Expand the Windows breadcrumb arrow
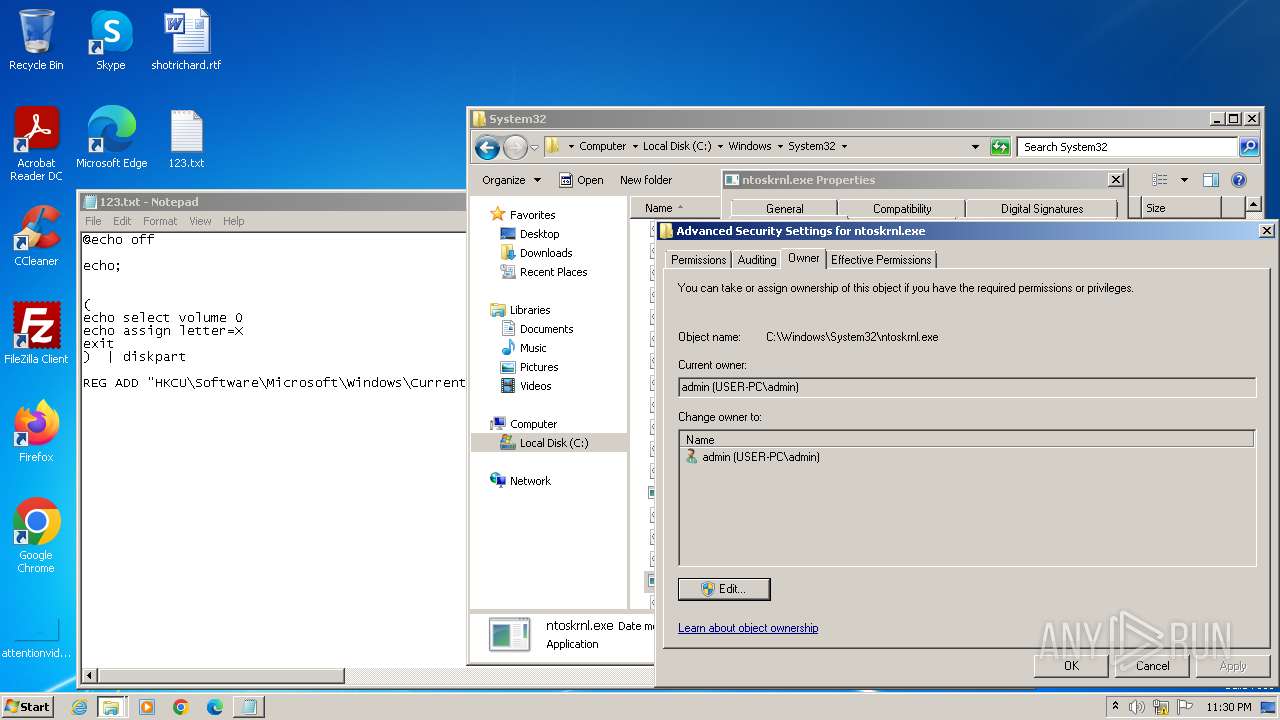Screen dimensions: 1280x720 point(780,146)
